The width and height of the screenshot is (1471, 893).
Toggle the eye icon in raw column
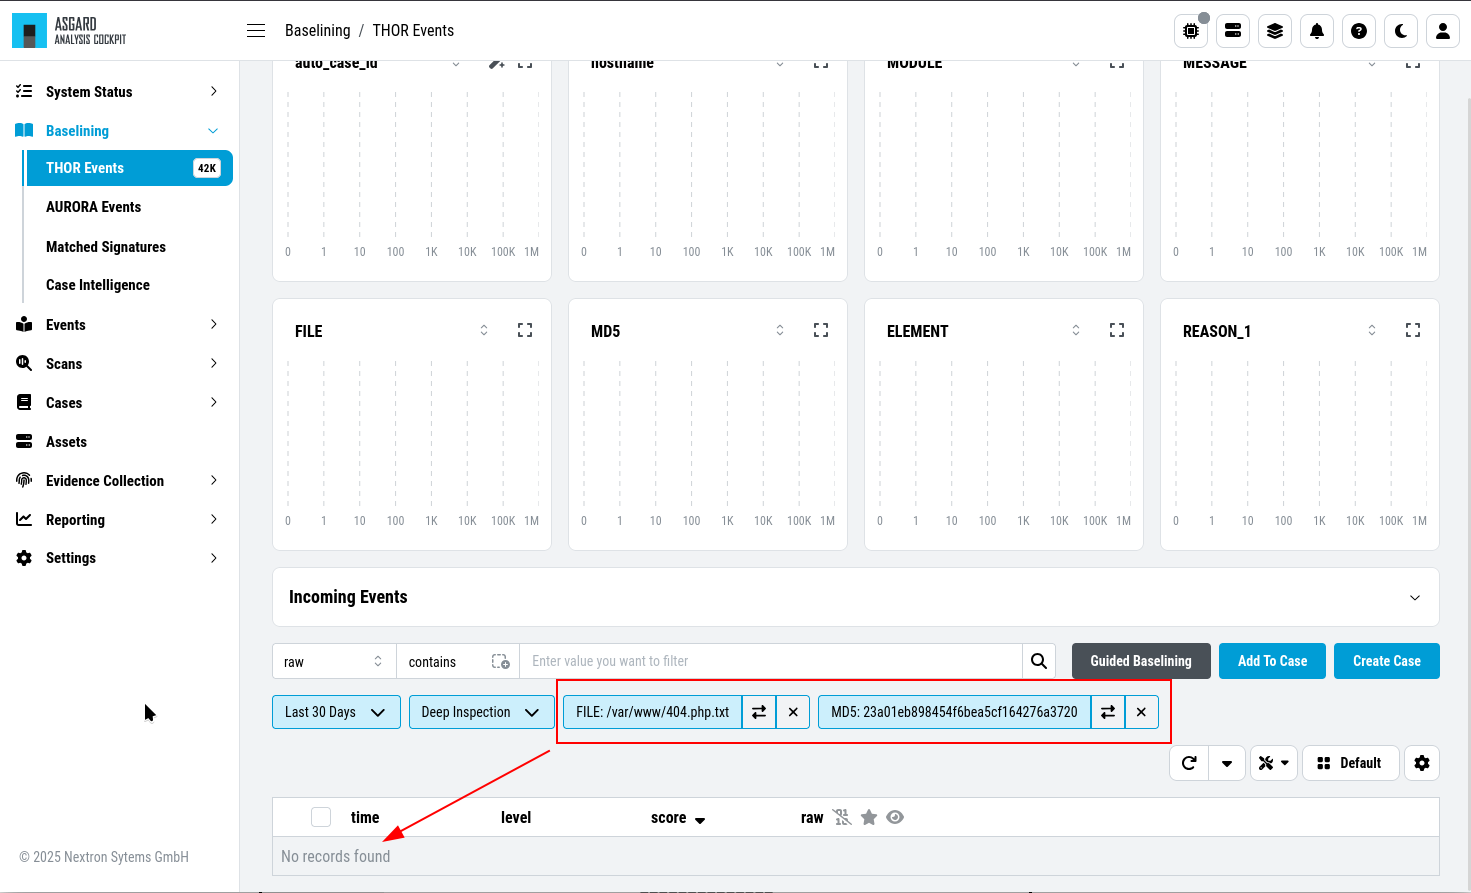pyautogui.click(x=895, y=817)
